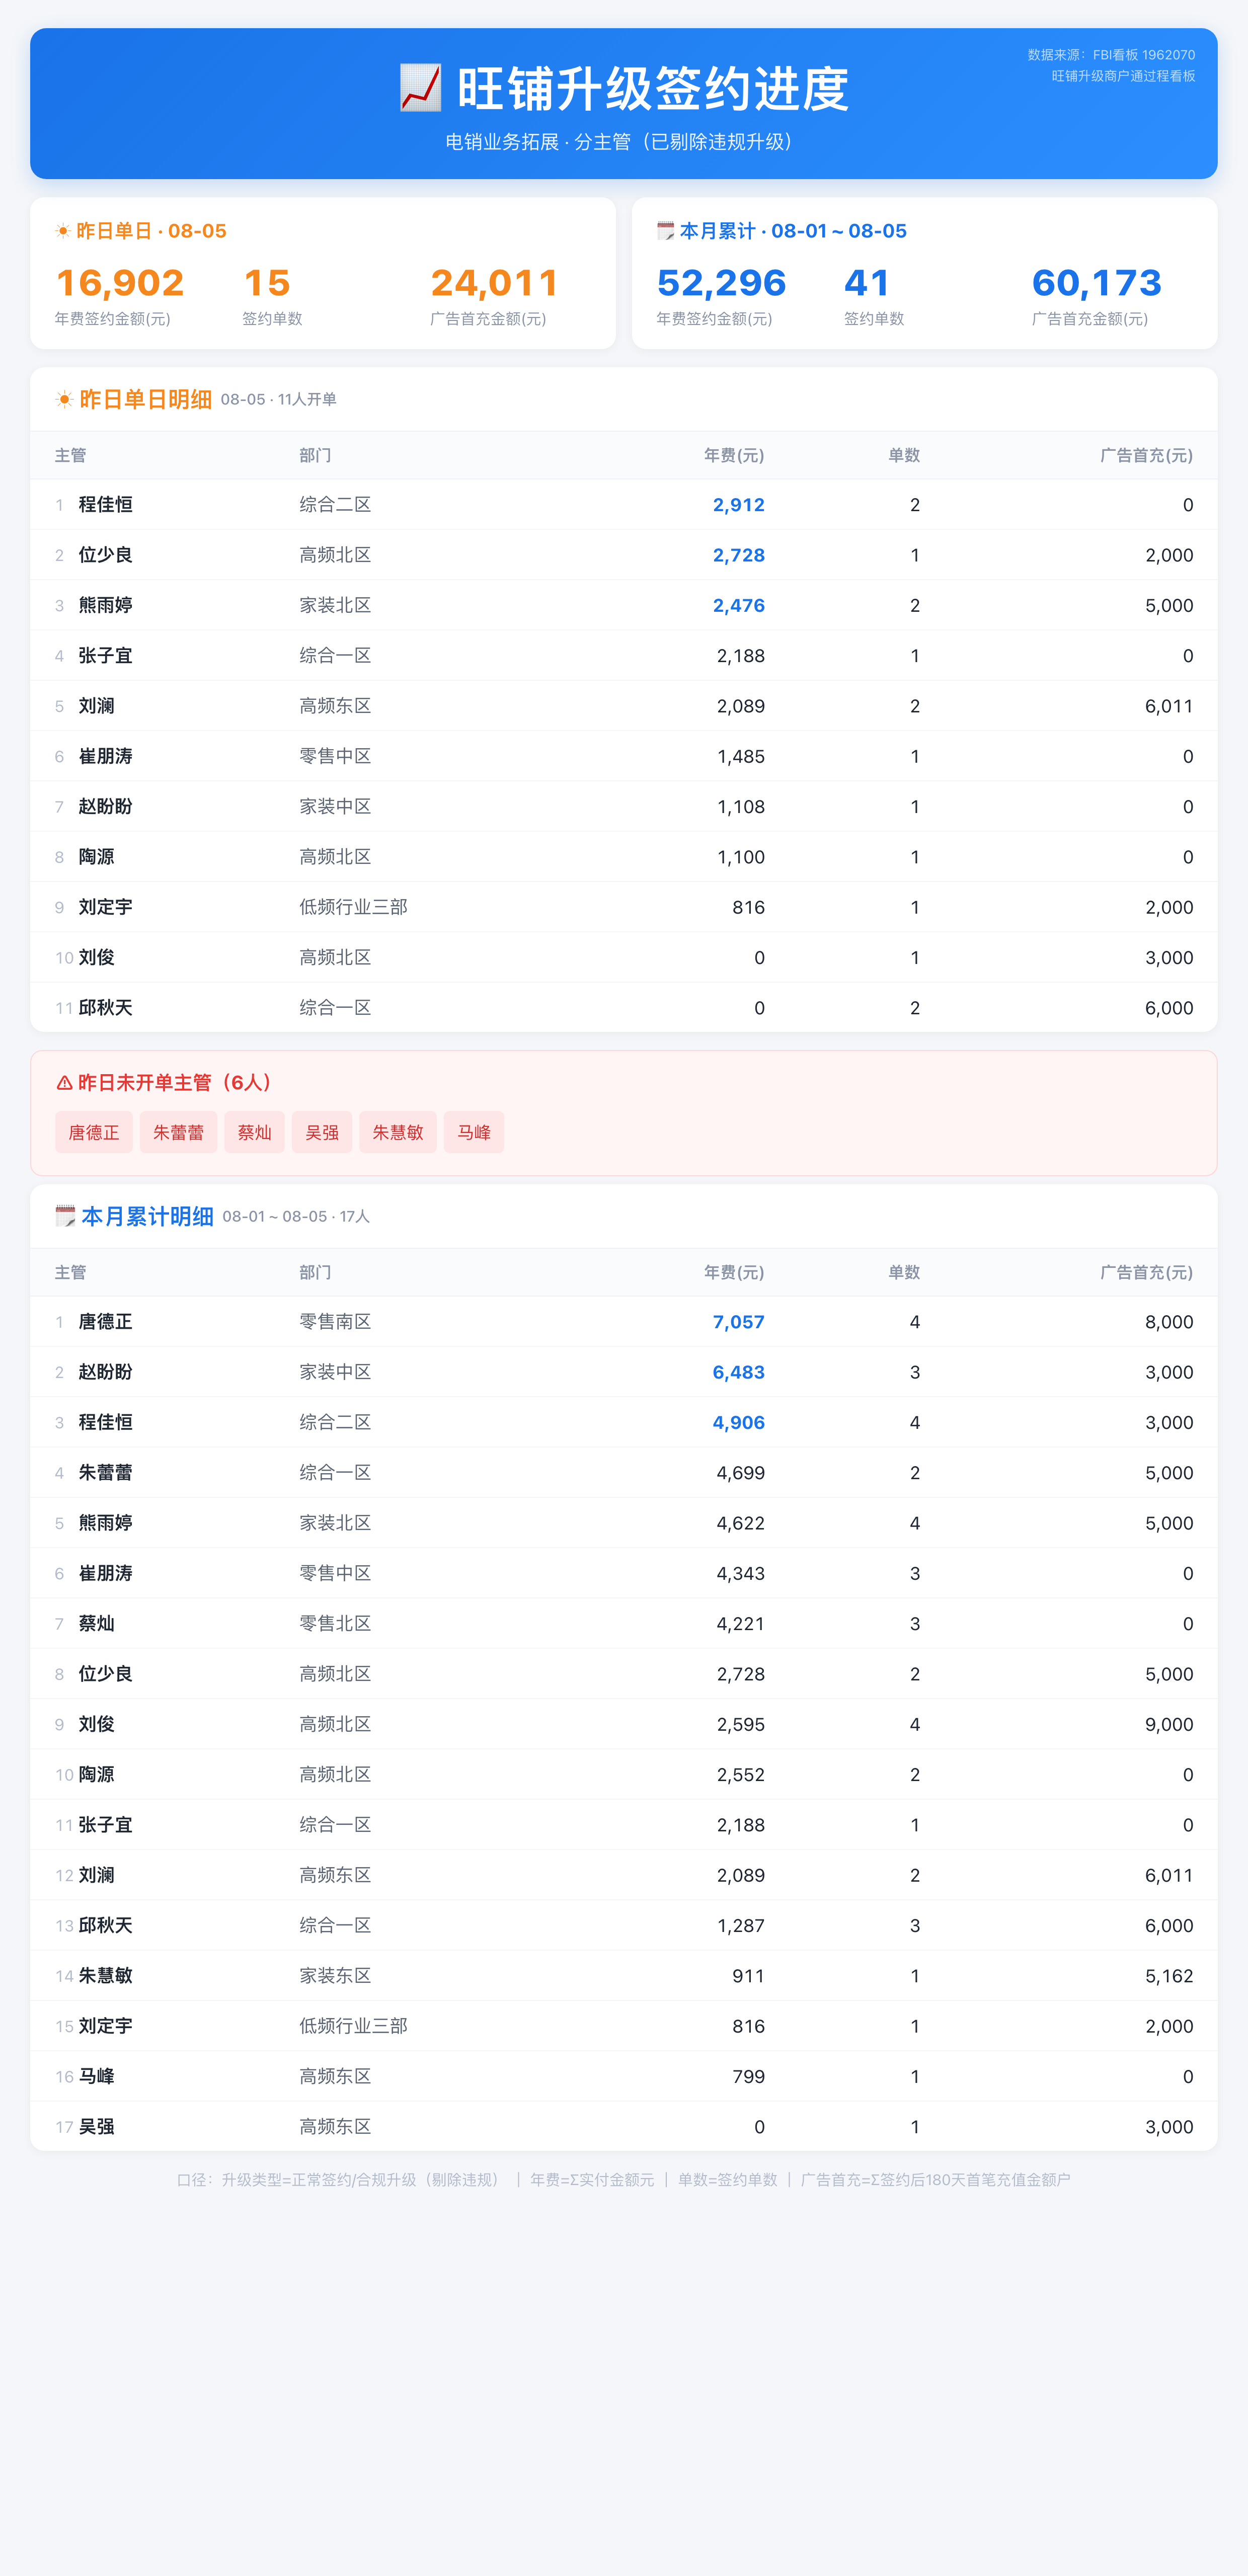Click the 52,296 monthly 年费签约金额 value
This screenshot has width=1248, height=2576.
click(722, 283)
